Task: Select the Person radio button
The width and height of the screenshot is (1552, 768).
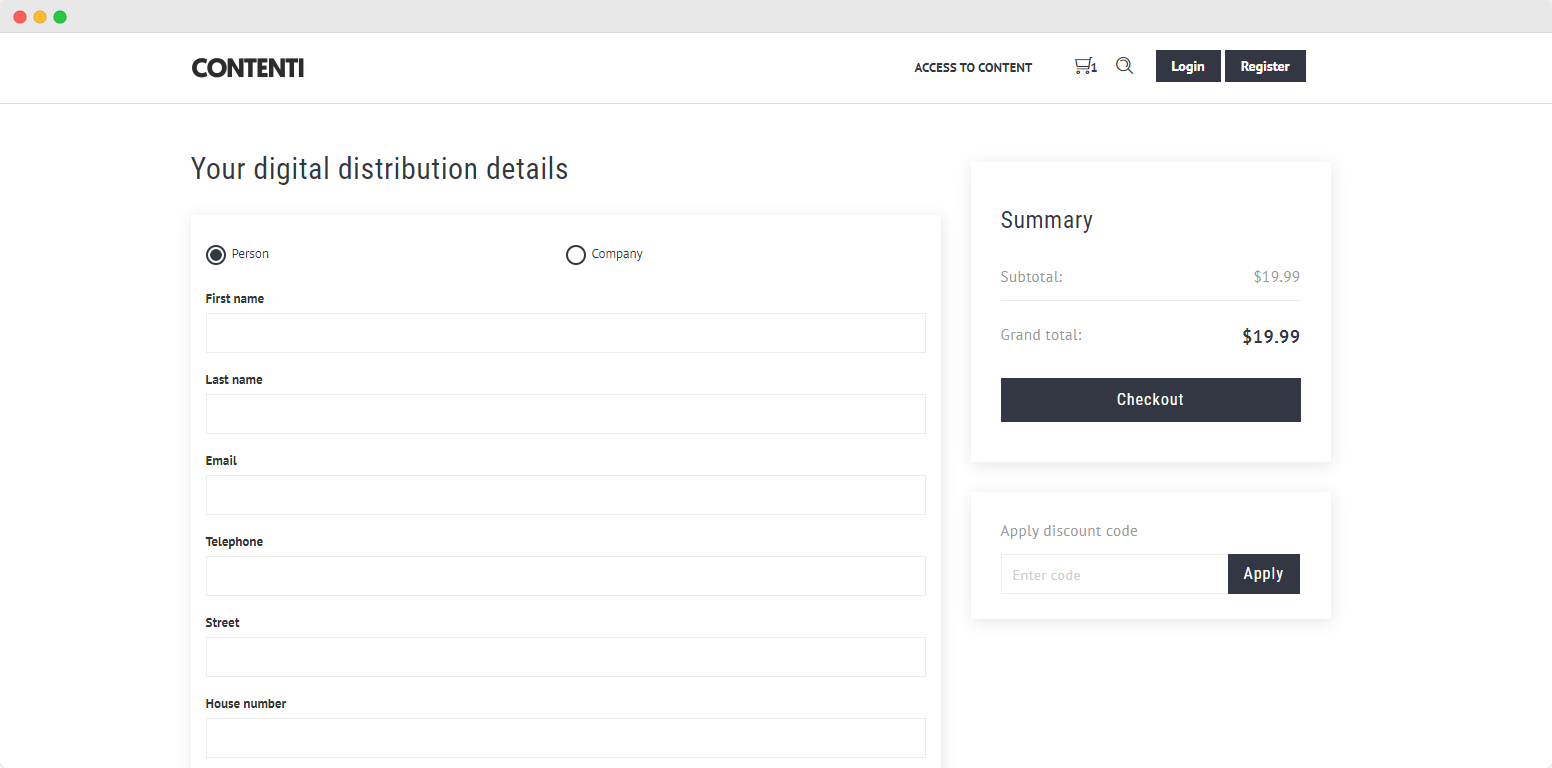Action: point(216,255)
